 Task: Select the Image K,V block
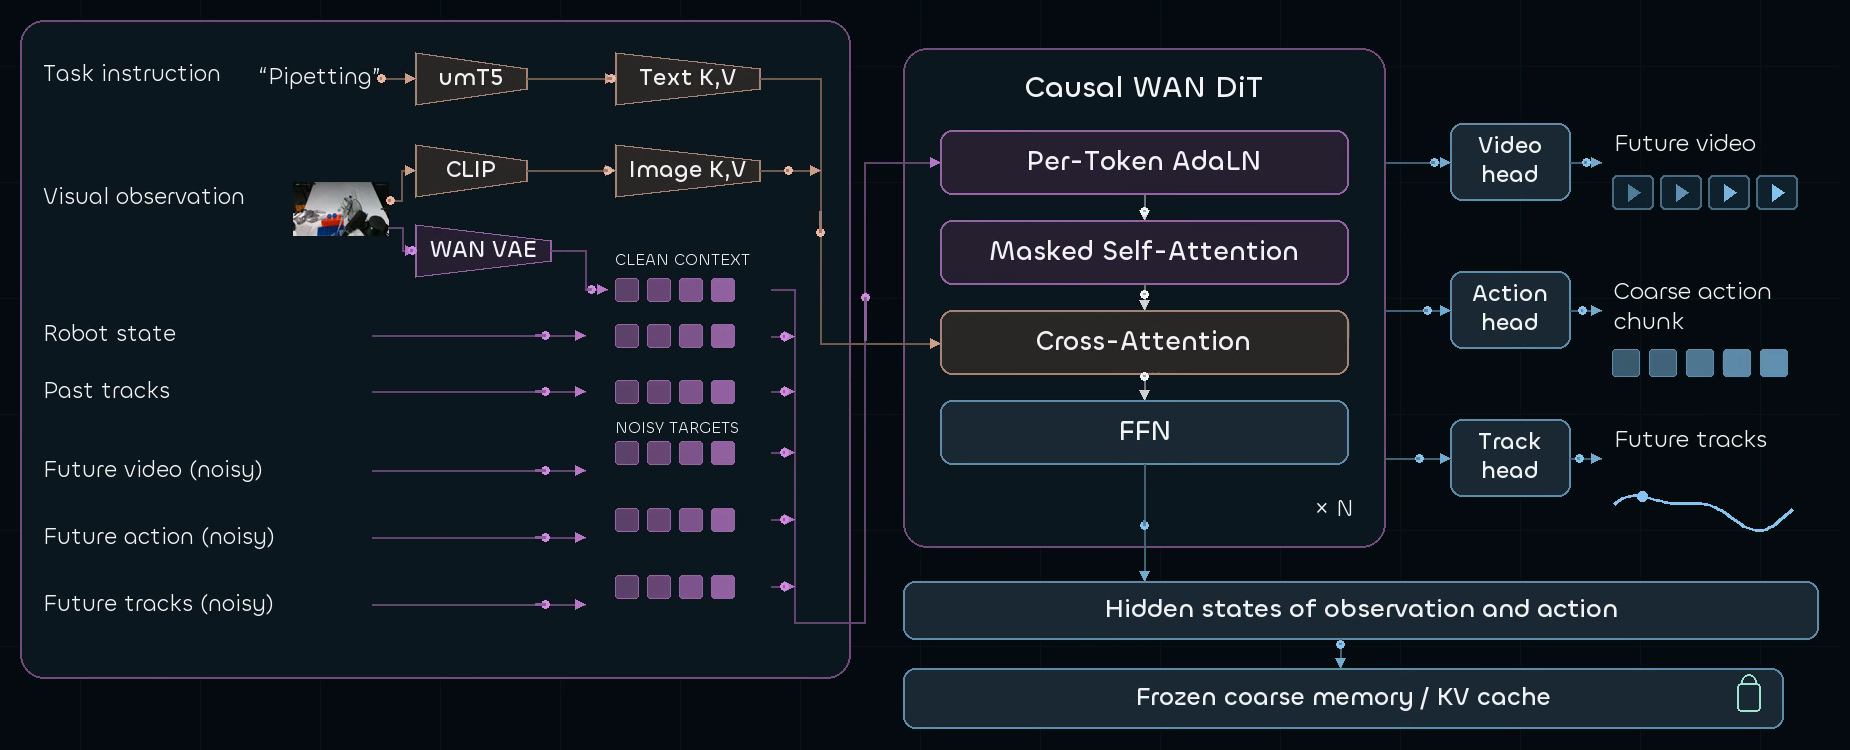[x=687, y=170]
